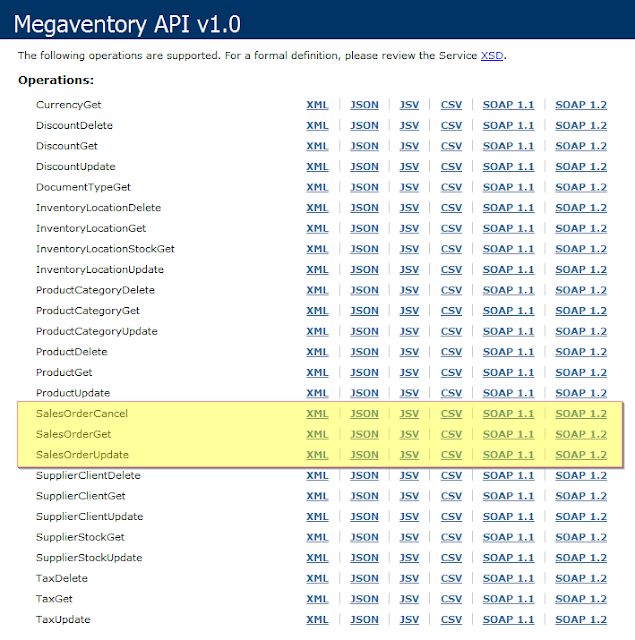Viewport: 635px width, 640px height.
Task: Open XML link for DiscountGet
Action: click(x=317, y=146)
